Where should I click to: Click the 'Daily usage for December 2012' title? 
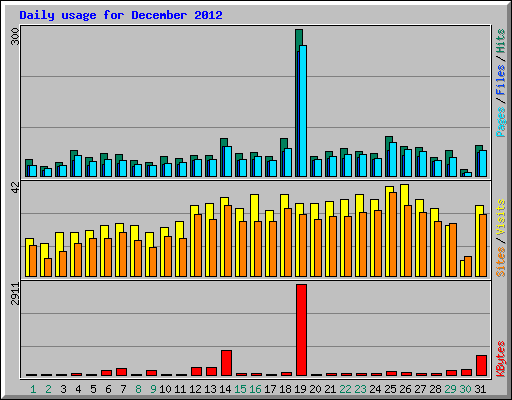pyautogui.click(x=121, y=15)
